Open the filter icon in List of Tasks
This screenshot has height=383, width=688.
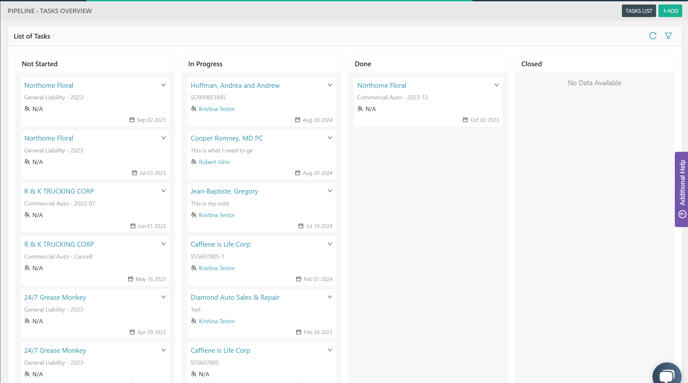click(x=668, y=36)
